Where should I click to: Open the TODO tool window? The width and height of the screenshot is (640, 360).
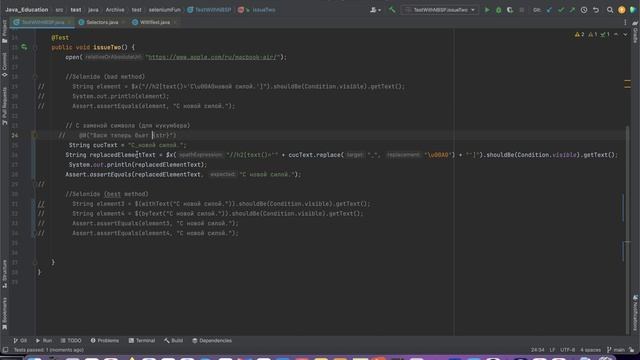coord(71,340)
